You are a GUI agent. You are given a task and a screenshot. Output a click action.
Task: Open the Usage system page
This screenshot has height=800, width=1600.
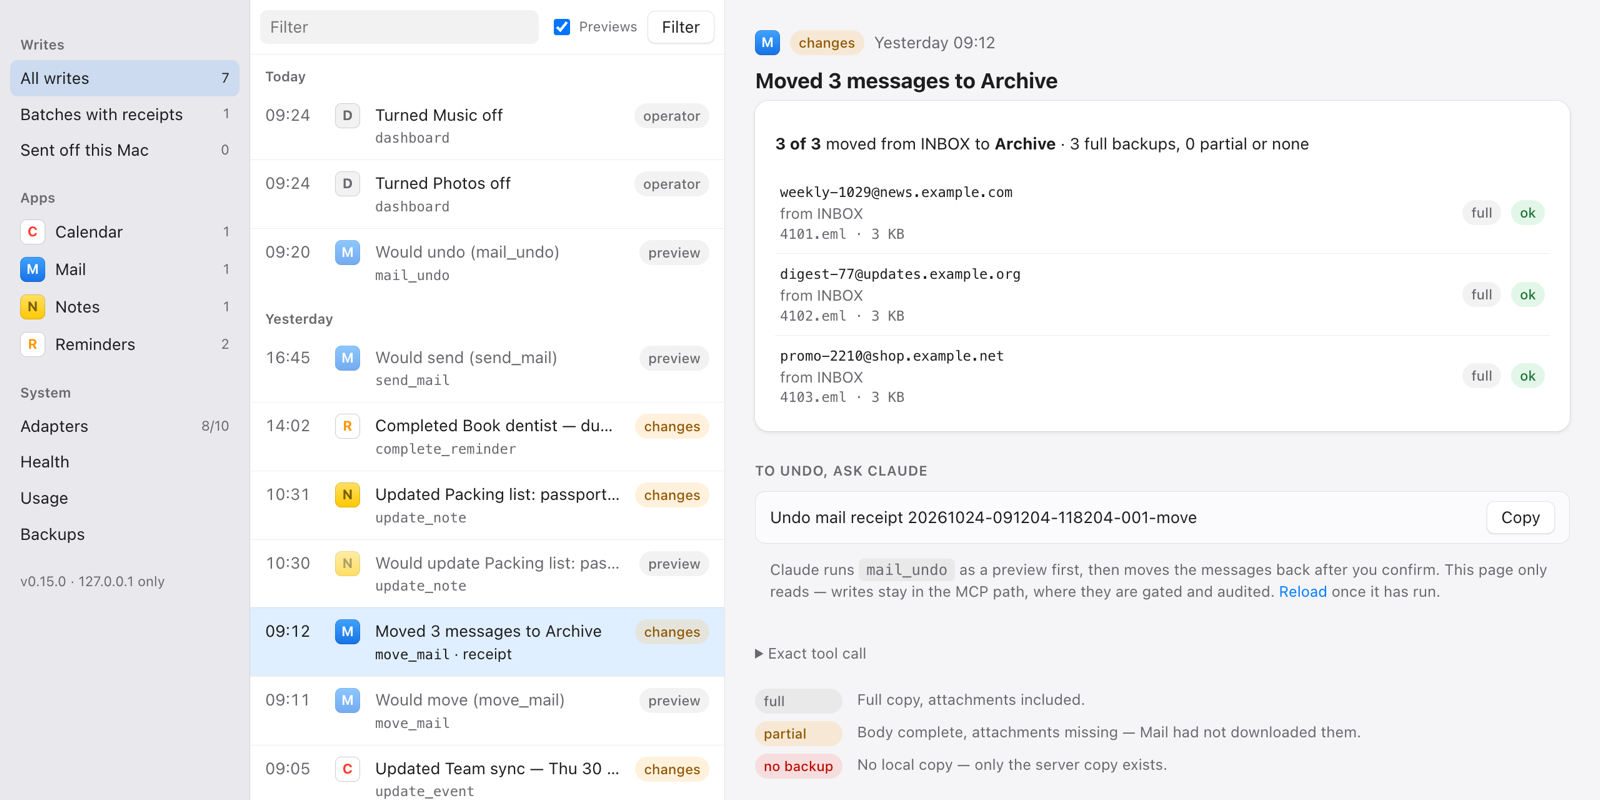tap(125, 498)
